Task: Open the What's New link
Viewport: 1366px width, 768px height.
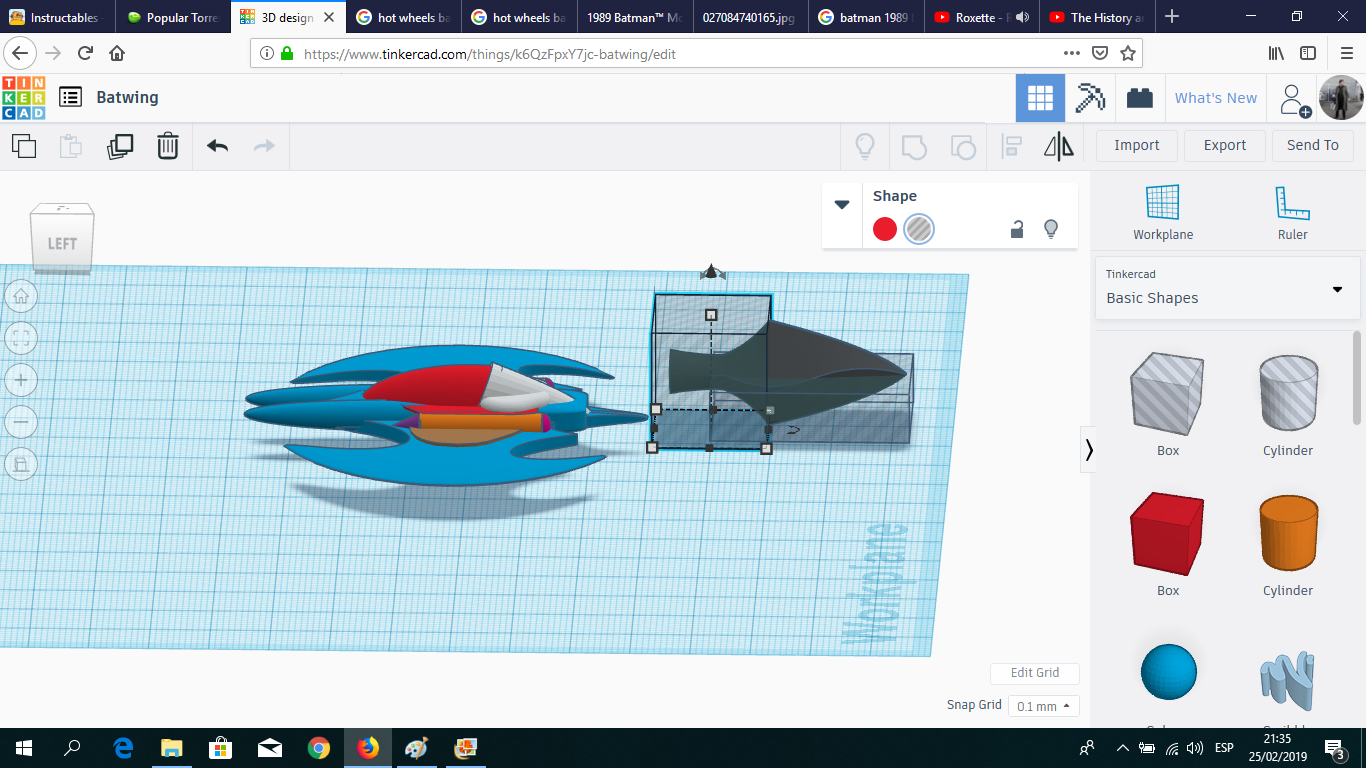Action: 1216,98
